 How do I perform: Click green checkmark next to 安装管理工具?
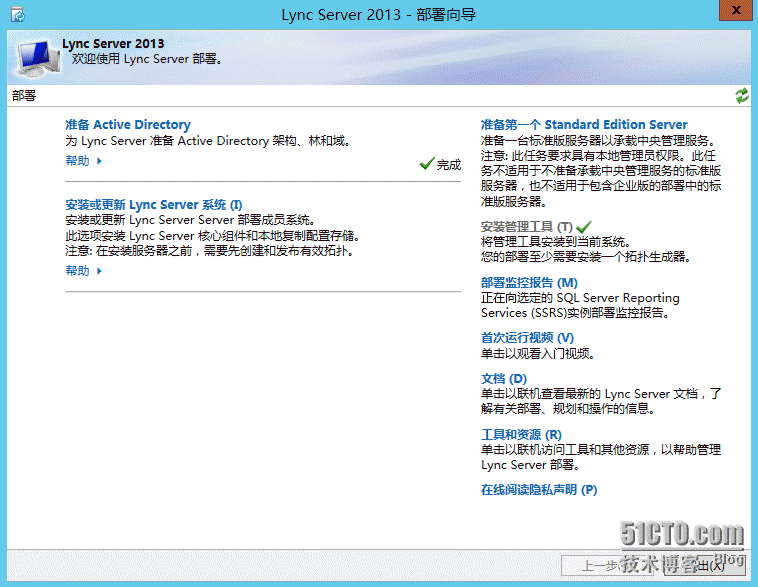(583, 226)
